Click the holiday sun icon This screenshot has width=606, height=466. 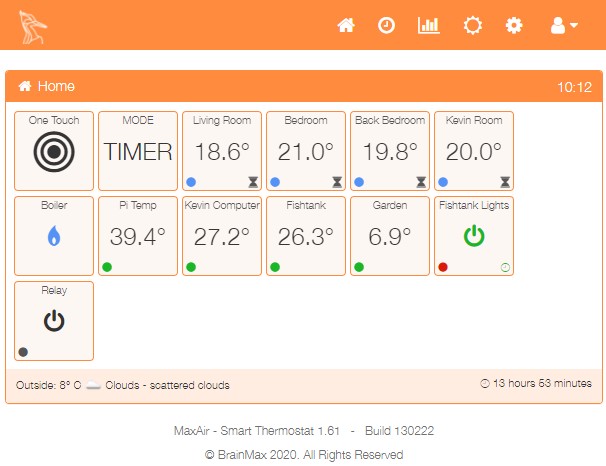pos(472,25)
